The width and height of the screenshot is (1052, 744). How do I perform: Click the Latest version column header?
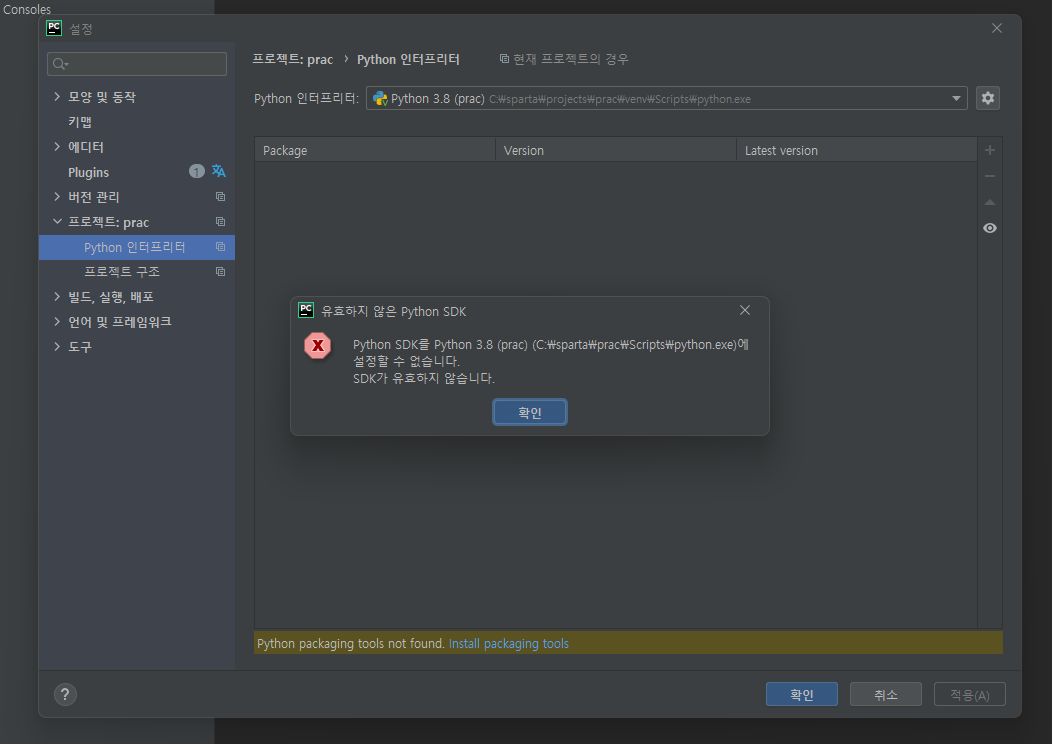[857, 150]
